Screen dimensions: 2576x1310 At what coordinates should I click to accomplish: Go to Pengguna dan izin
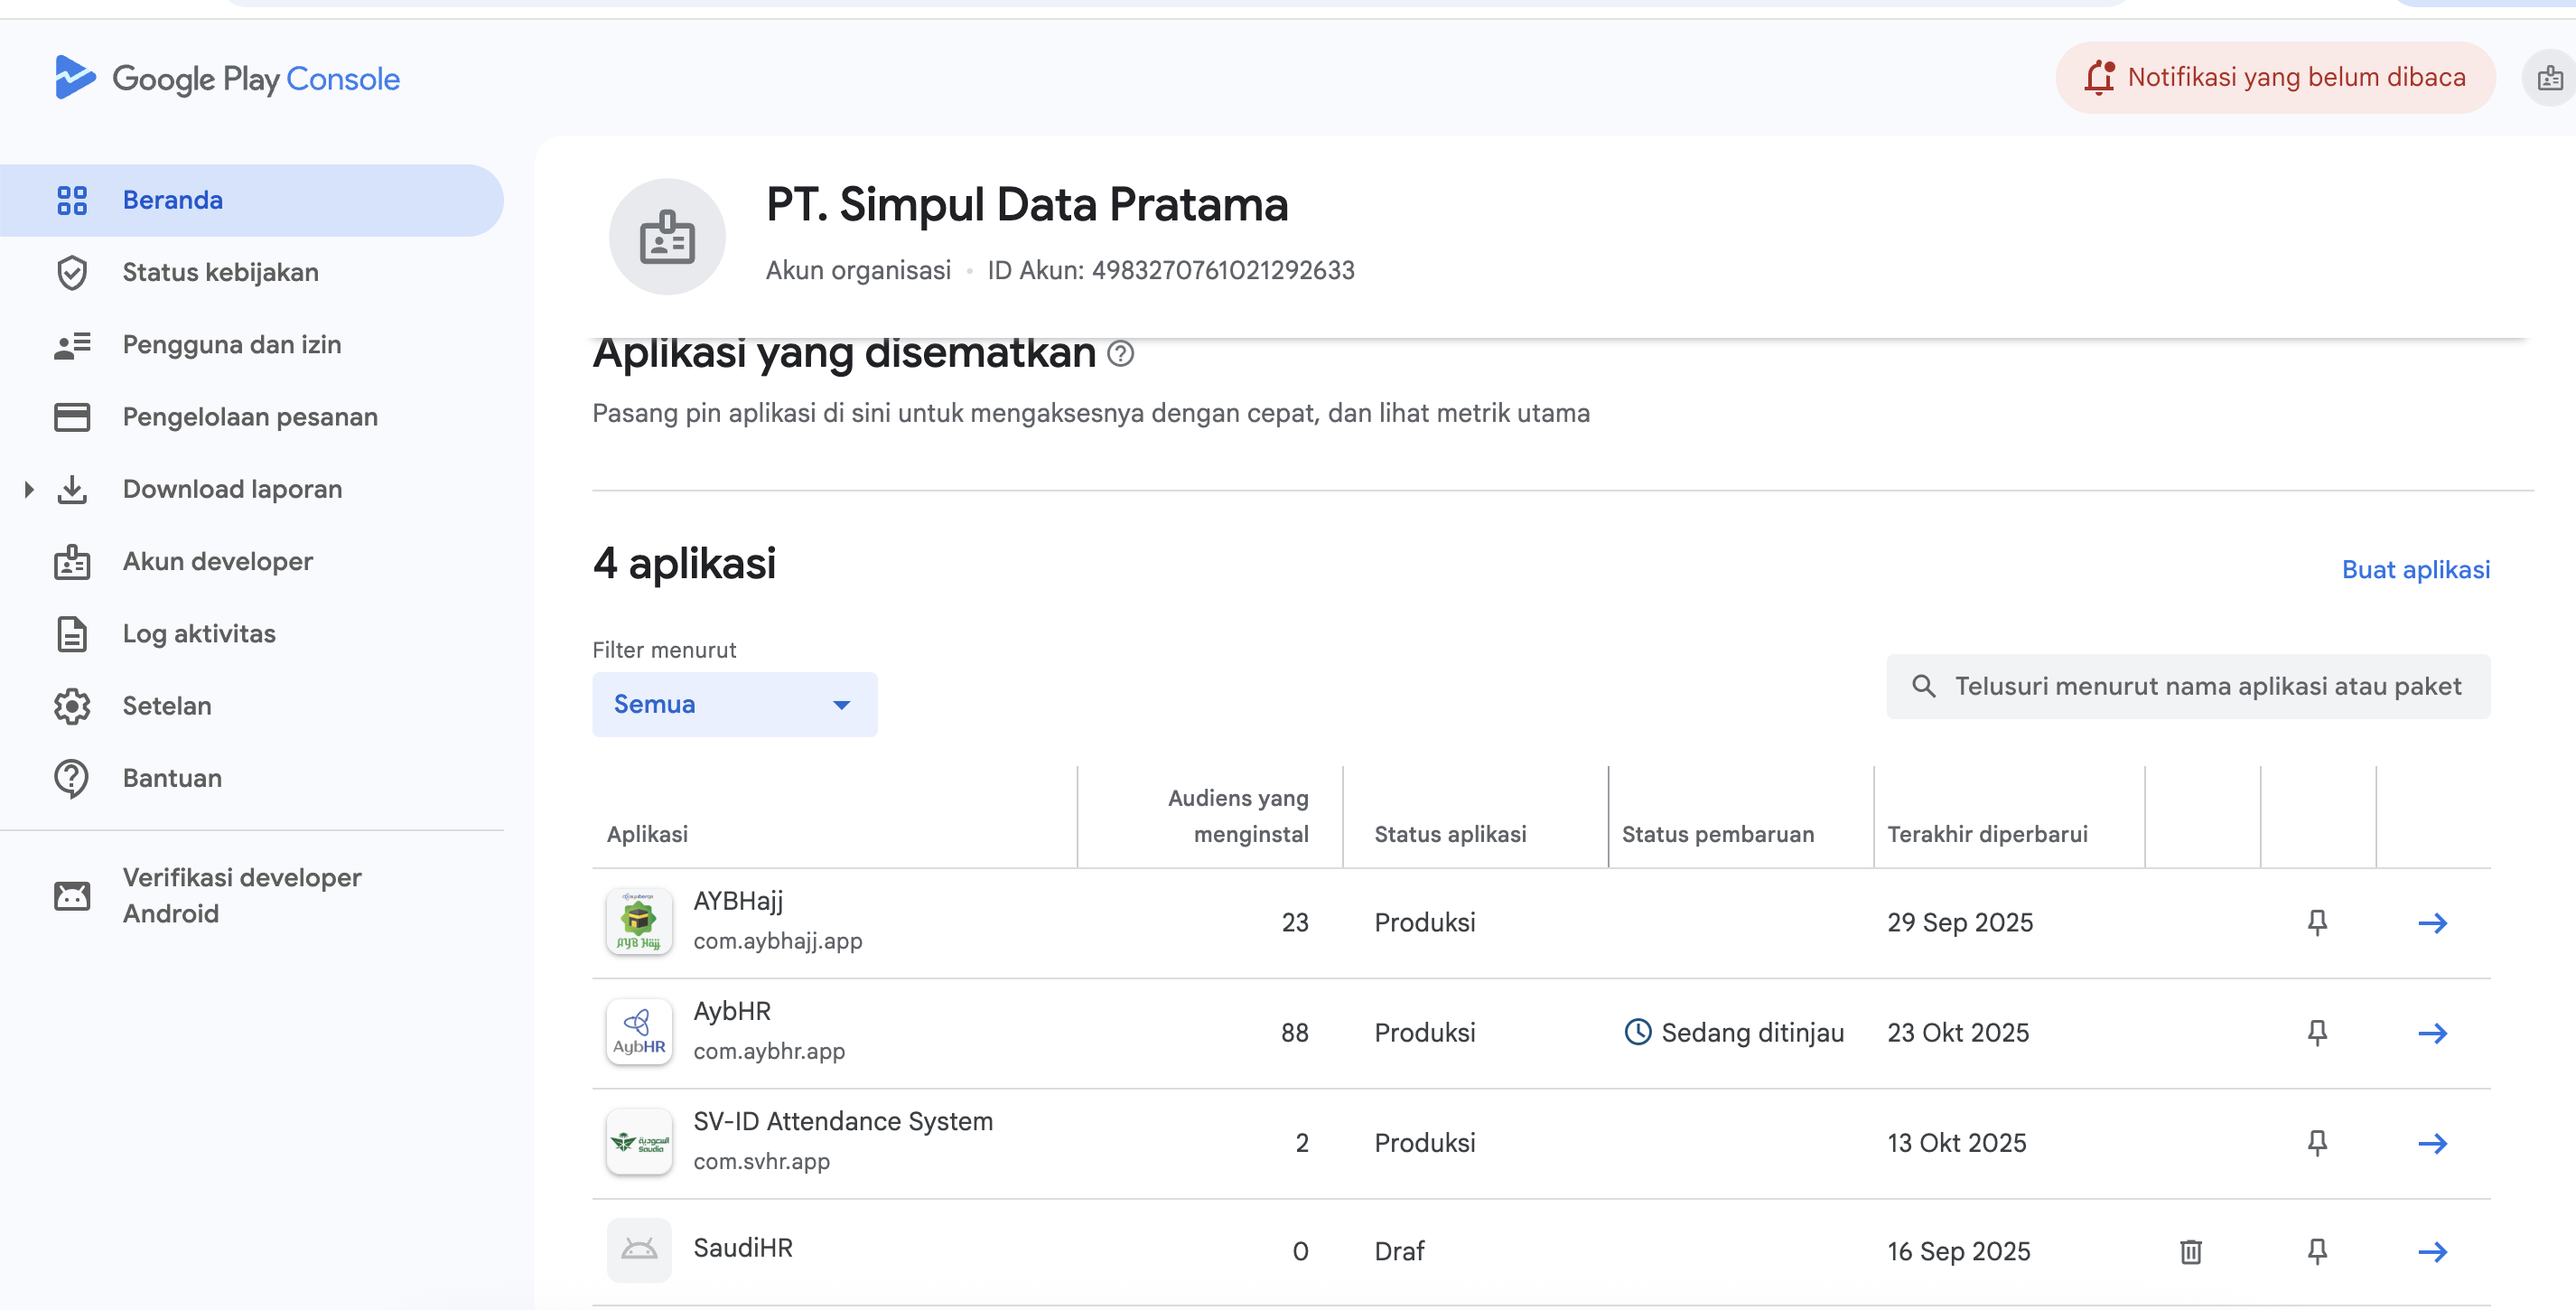pos(231,344)
